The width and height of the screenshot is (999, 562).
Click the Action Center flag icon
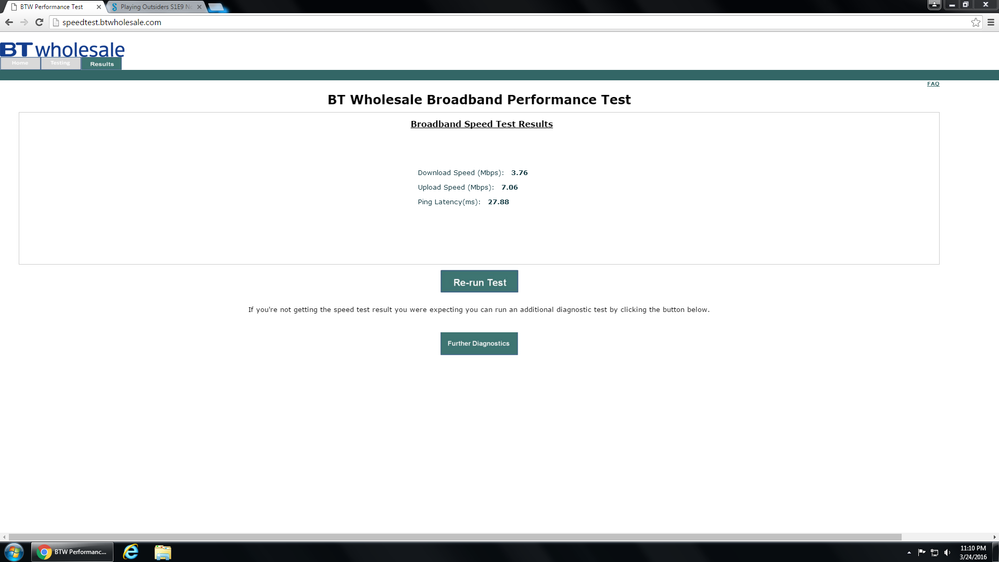coord(921,552)
